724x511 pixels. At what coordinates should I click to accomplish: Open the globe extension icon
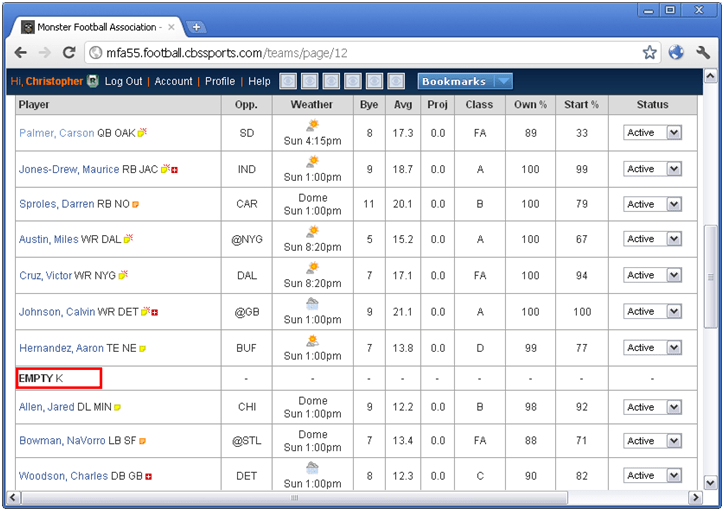tap(676, 52)
